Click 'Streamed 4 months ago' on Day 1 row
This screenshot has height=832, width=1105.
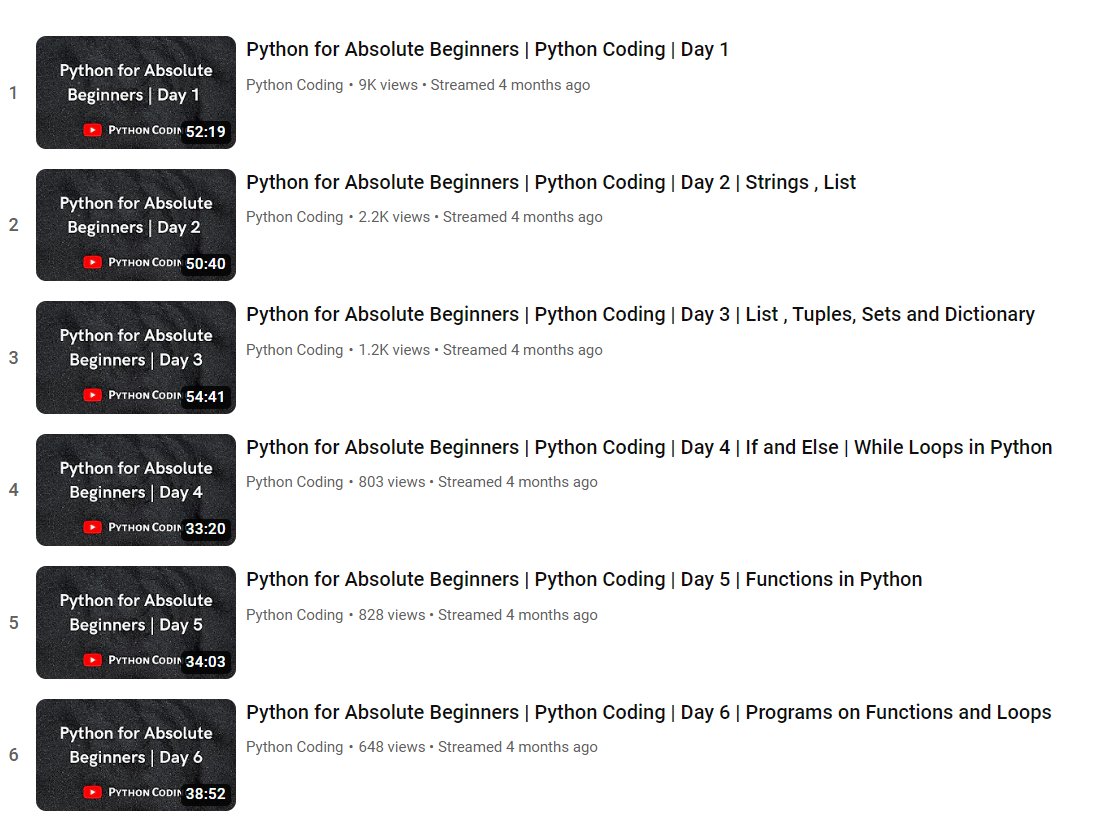[x=510, y=85]
